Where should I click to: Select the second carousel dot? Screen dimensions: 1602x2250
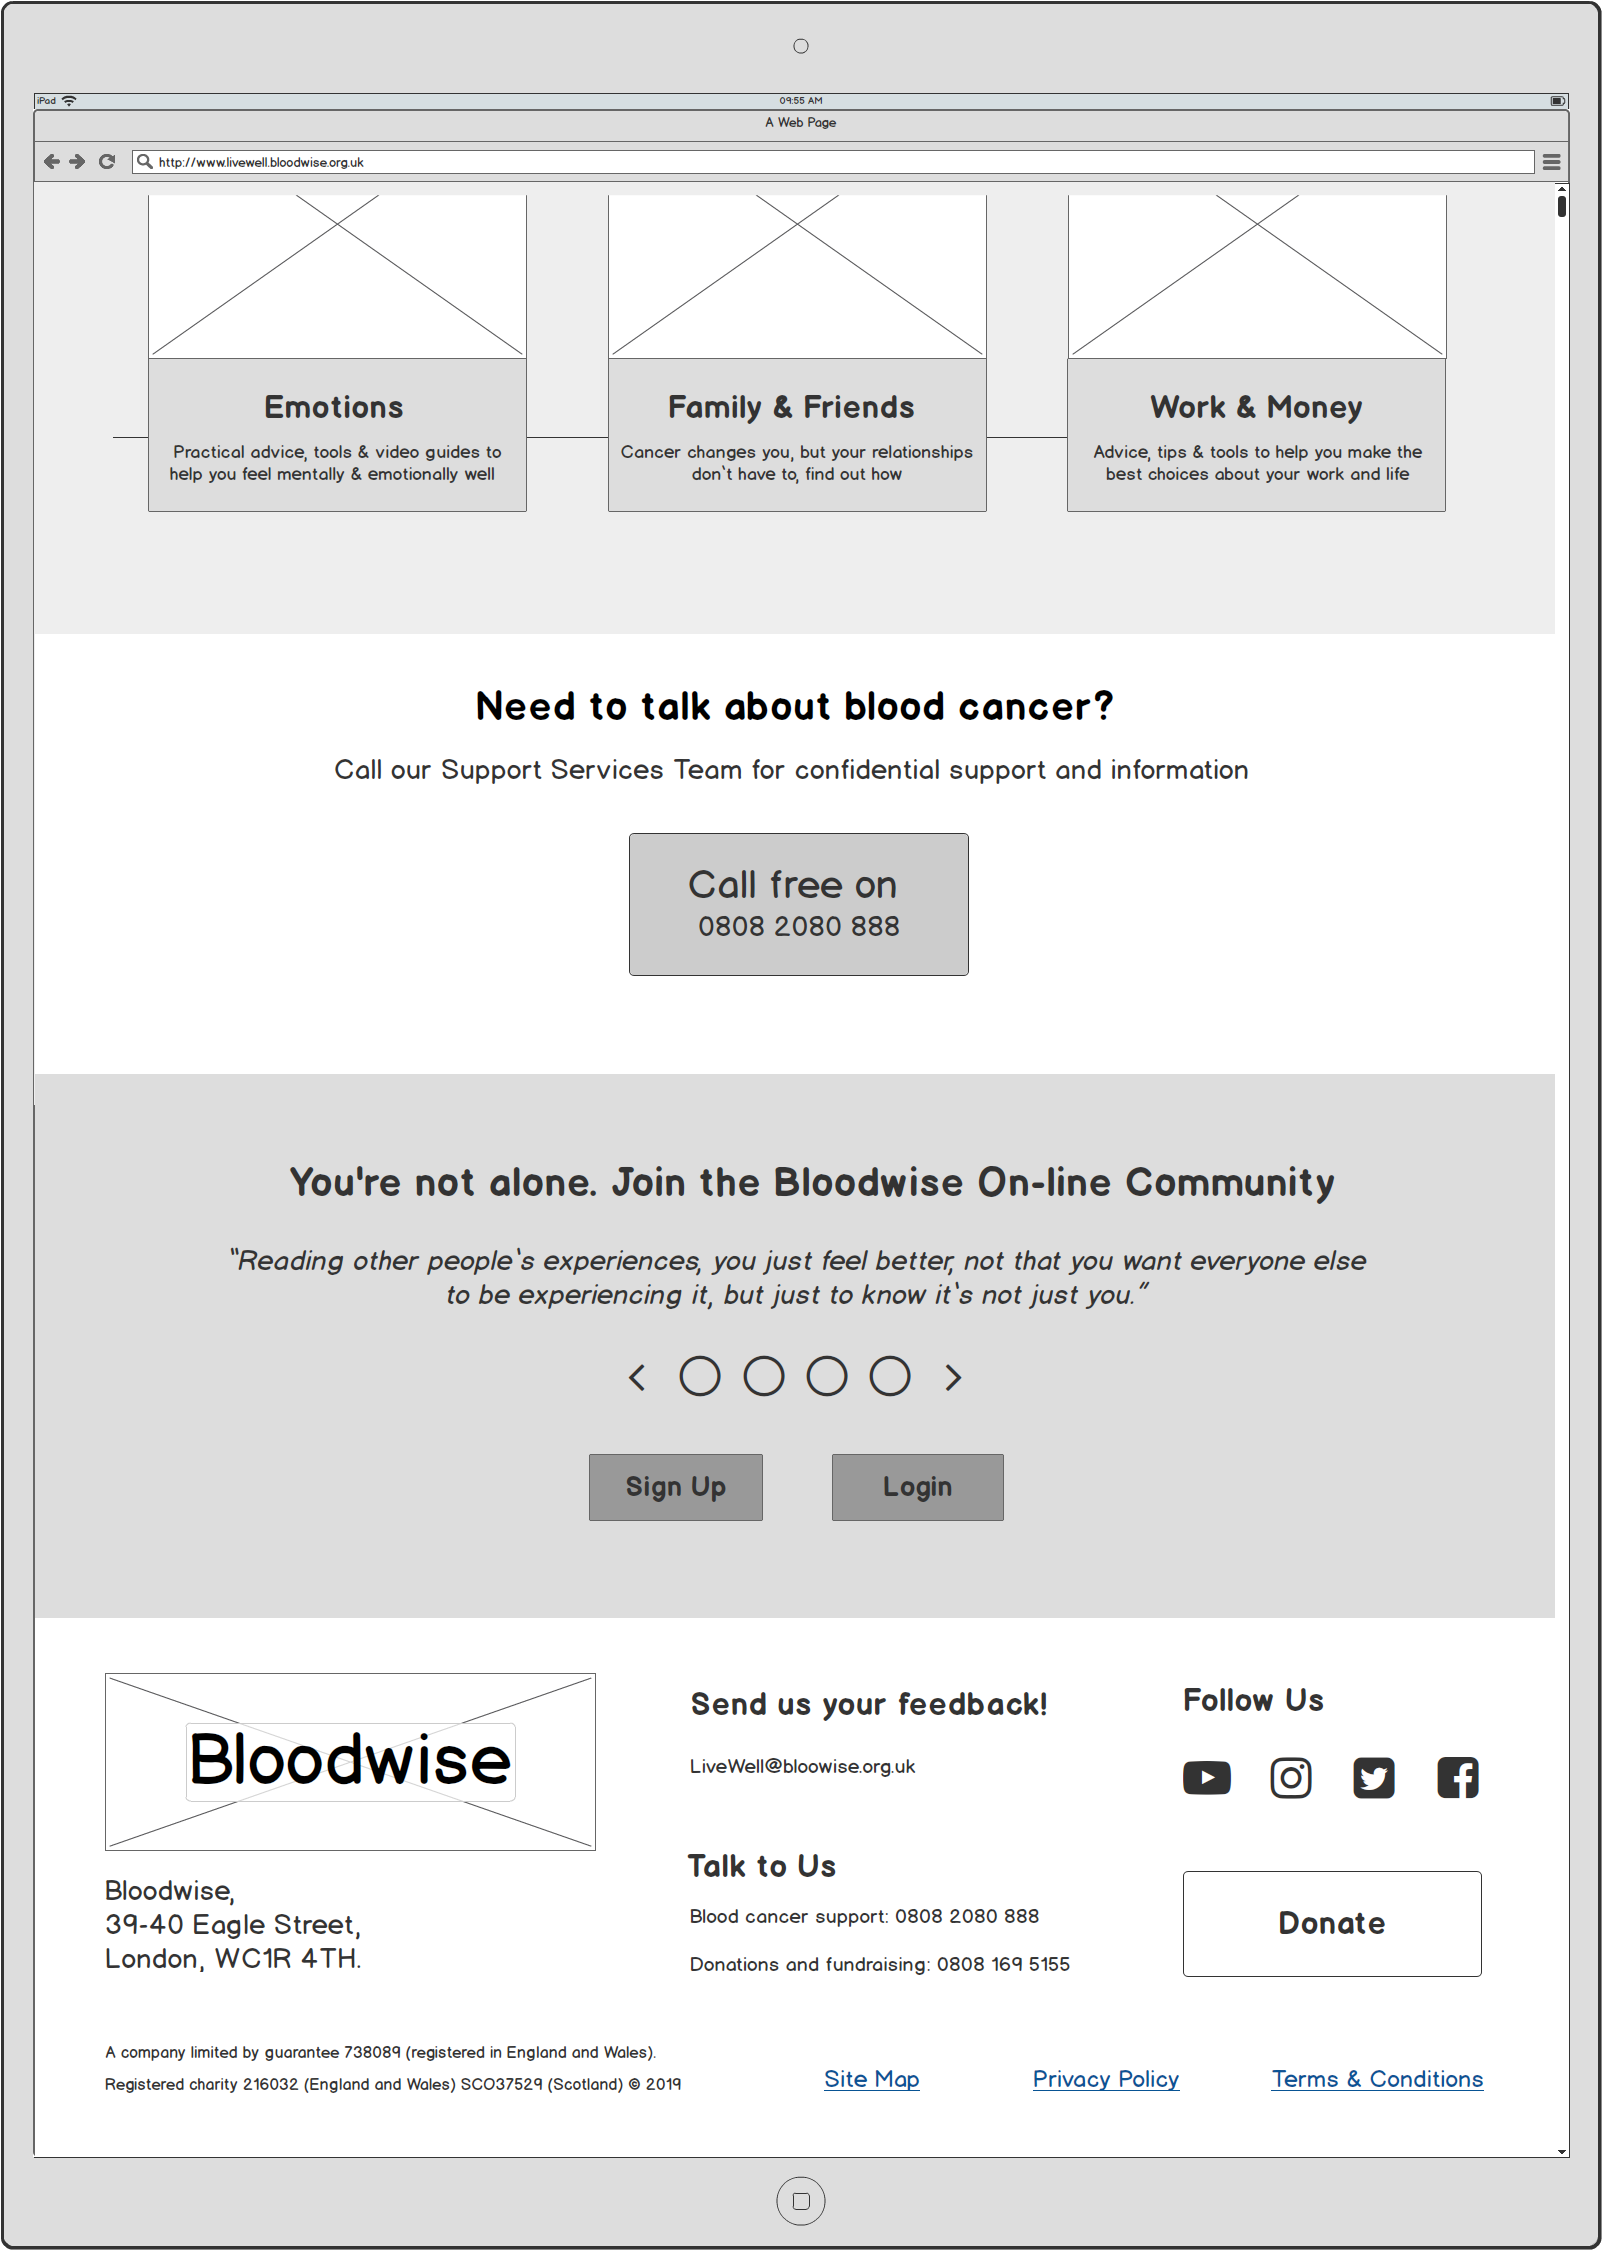click(764, 1376)
